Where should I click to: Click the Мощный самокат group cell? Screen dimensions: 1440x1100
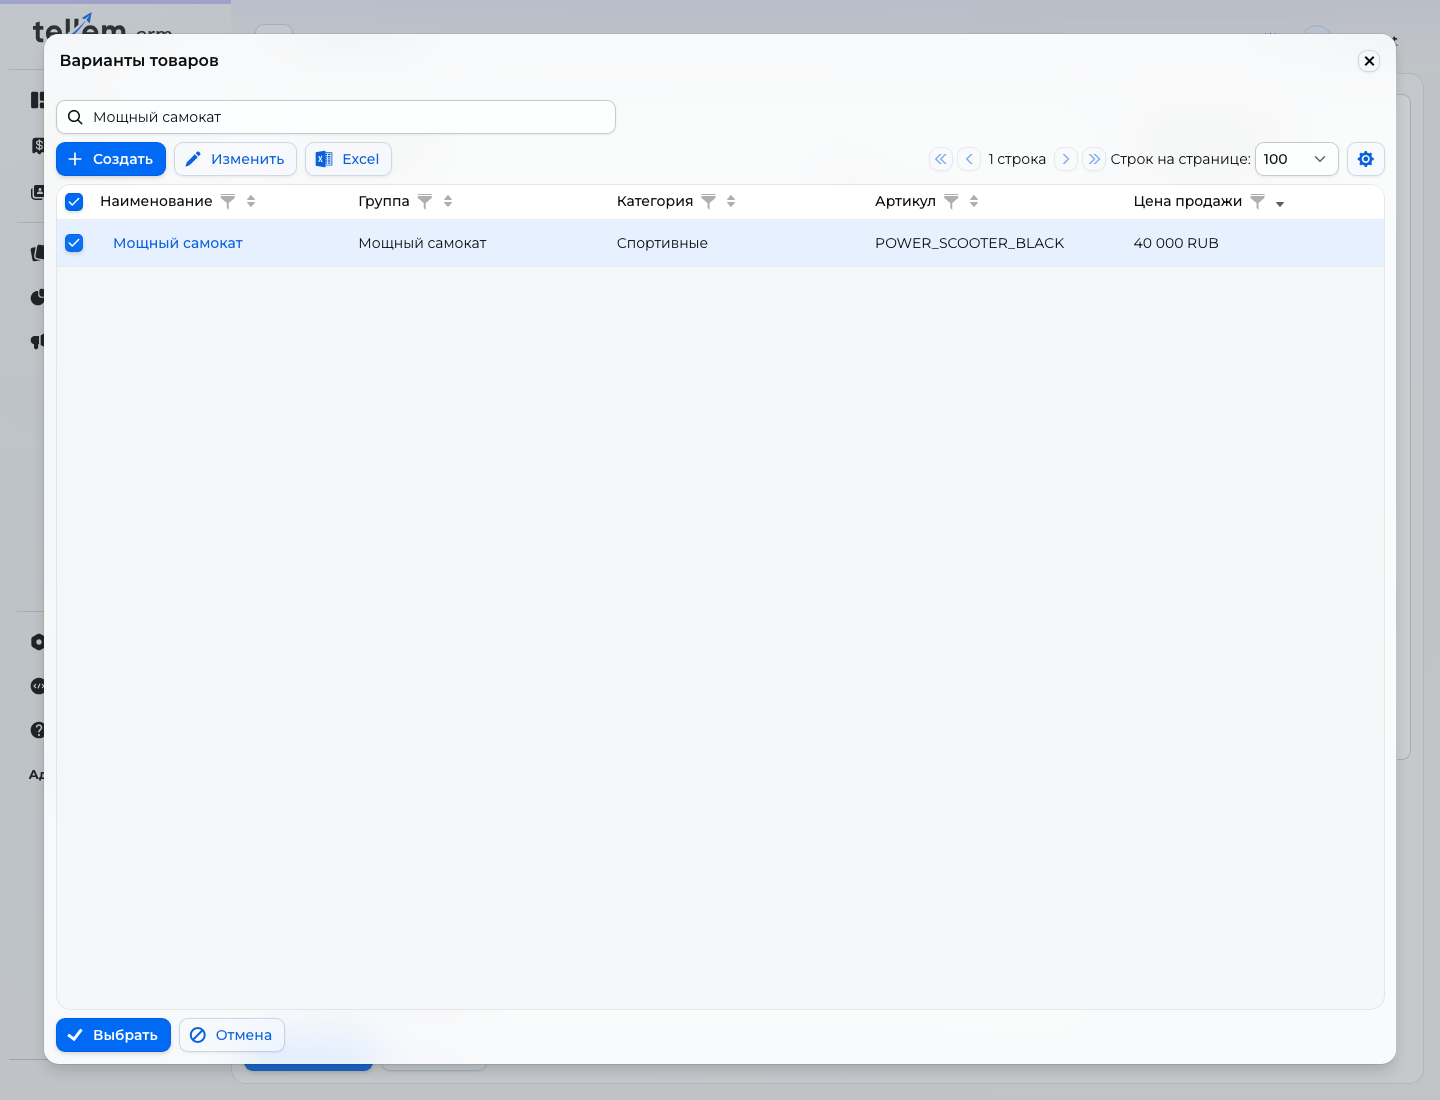422,243
